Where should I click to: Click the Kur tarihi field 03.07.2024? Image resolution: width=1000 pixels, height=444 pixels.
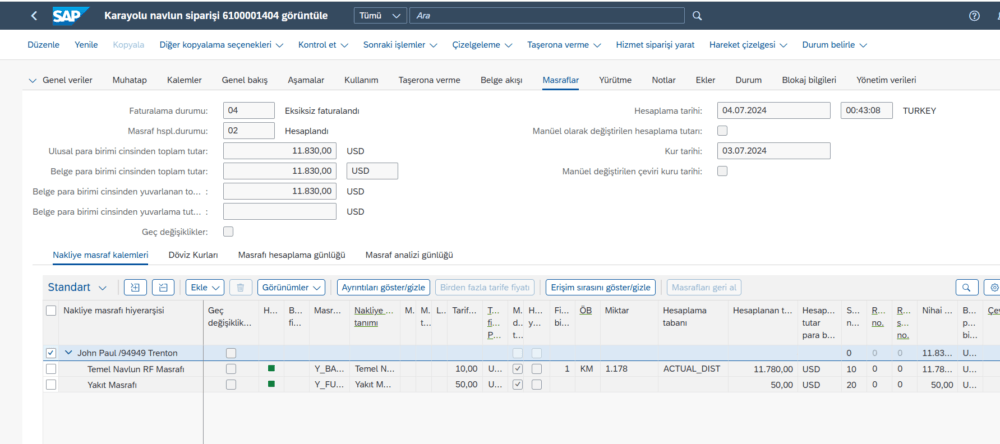pyautogui.click(x=774, y=151)
